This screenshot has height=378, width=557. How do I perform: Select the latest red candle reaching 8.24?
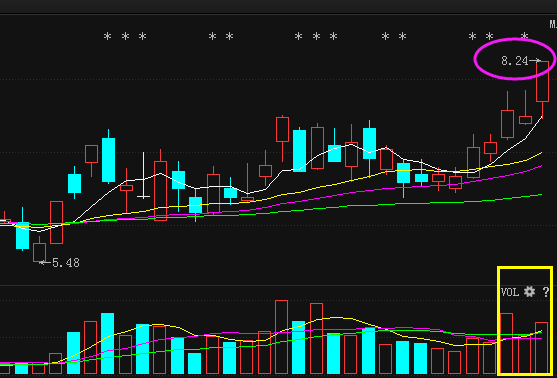tap(542, 89)
